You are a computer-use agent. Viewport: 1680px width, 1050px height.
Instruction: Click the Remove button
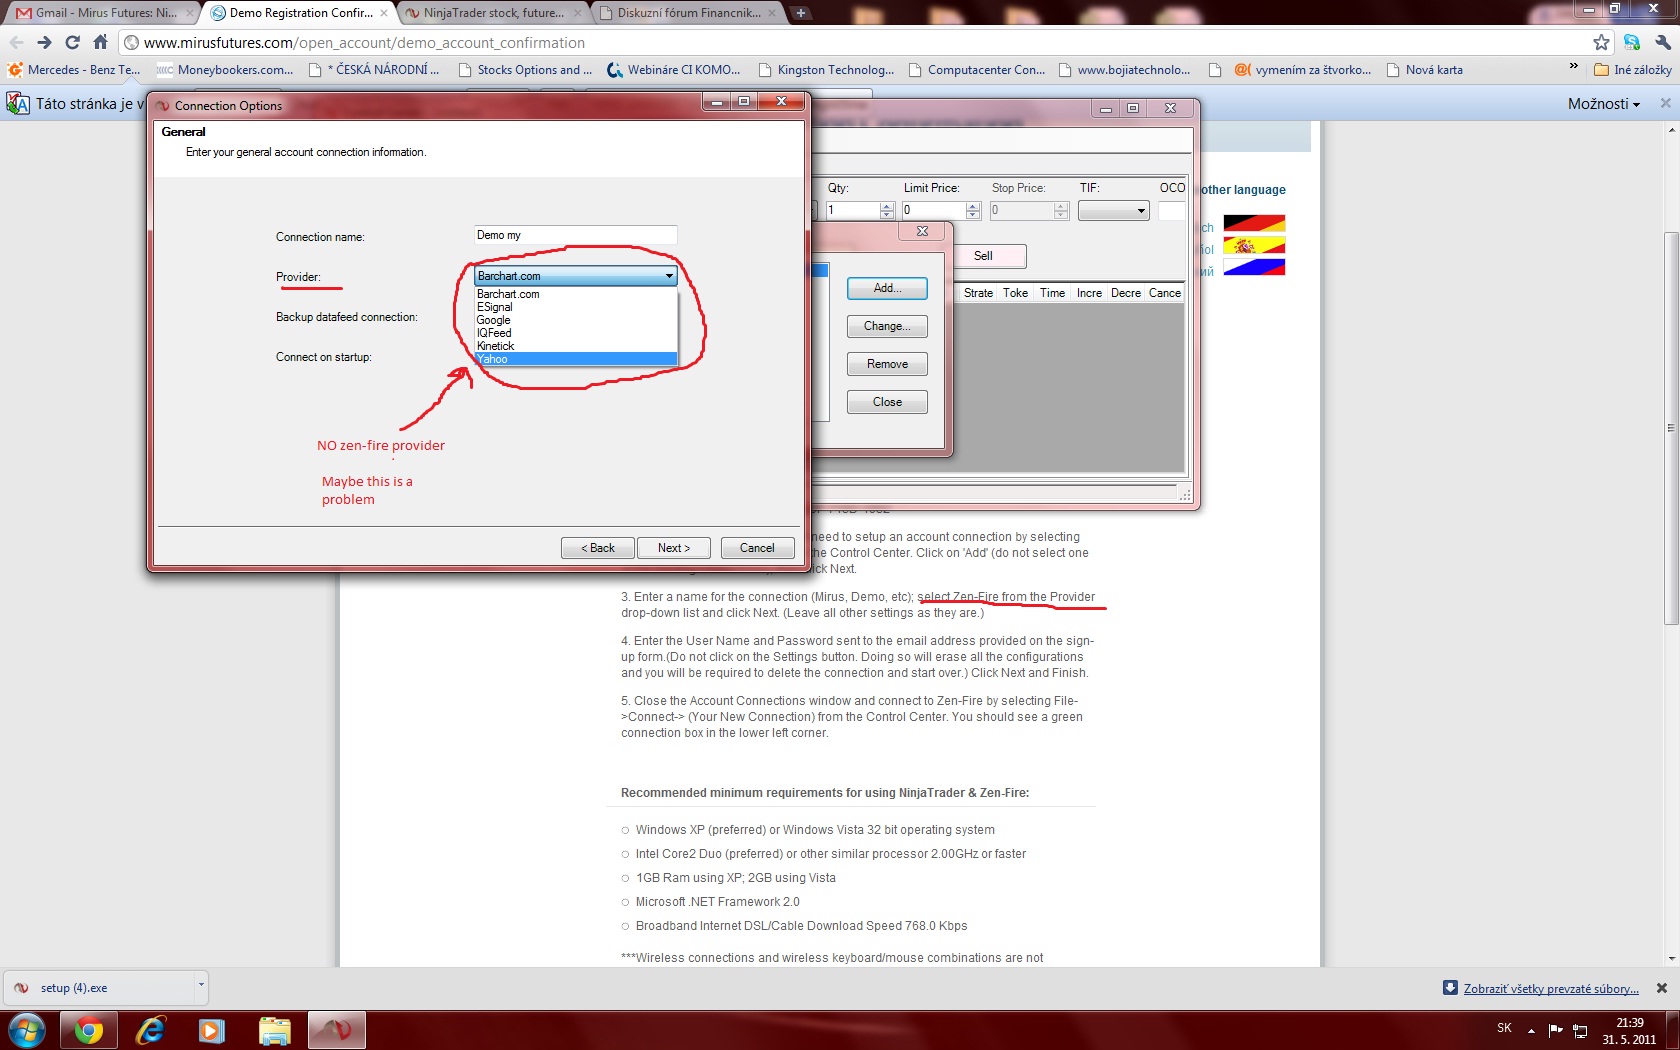[x=887, y=364]
